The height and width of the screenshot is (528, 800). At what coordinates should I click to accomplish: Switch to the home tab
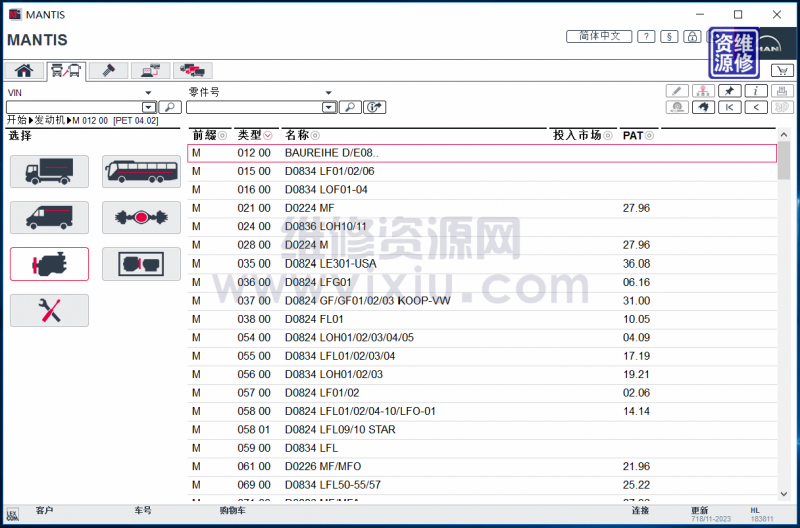tap(23, 70)
